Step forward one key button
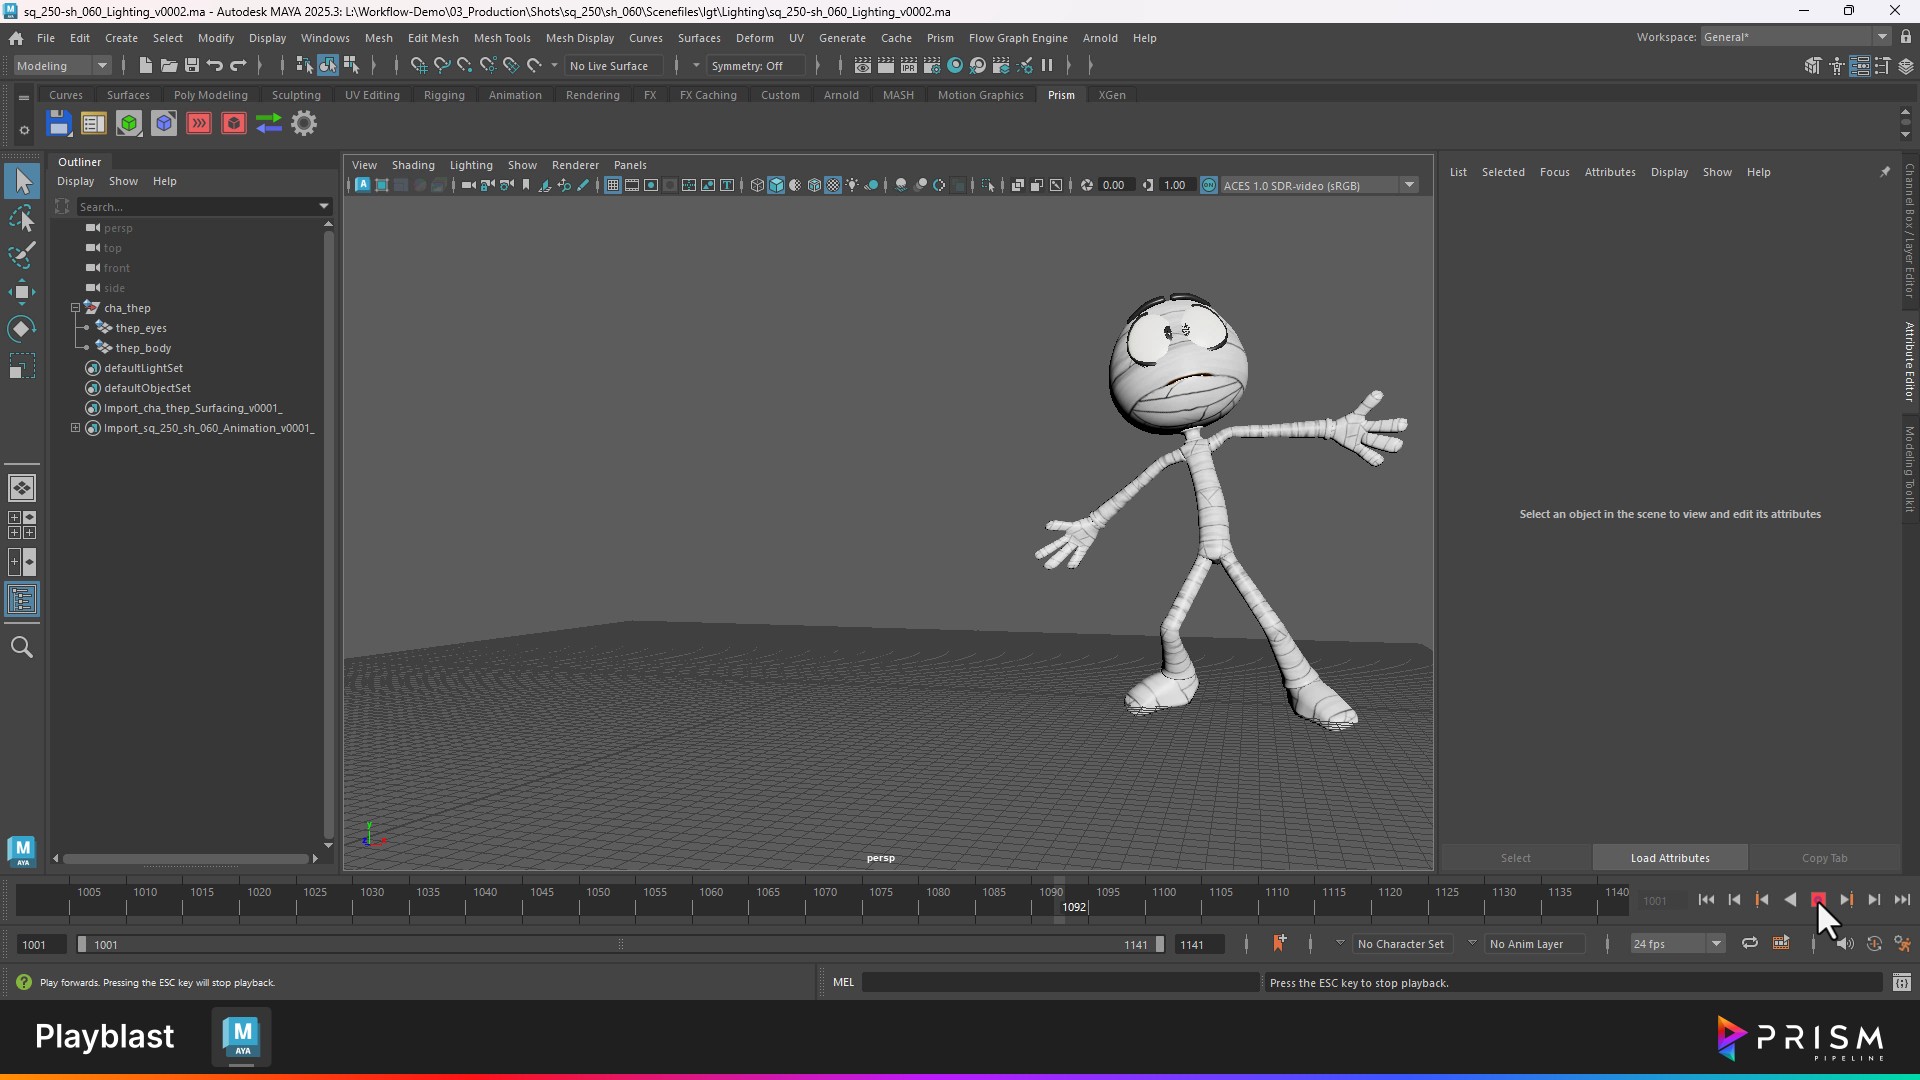 pos(1846,900)
